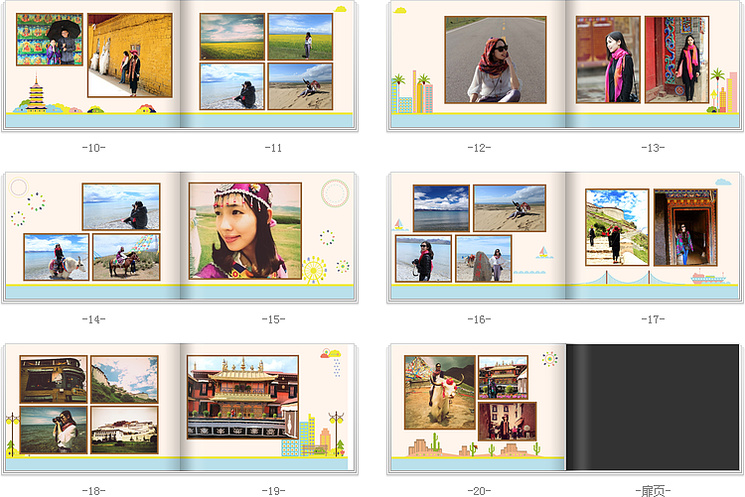Choose the red stone photo on page 16
This screenshot has width=745, height=497.
coord(484,258)
